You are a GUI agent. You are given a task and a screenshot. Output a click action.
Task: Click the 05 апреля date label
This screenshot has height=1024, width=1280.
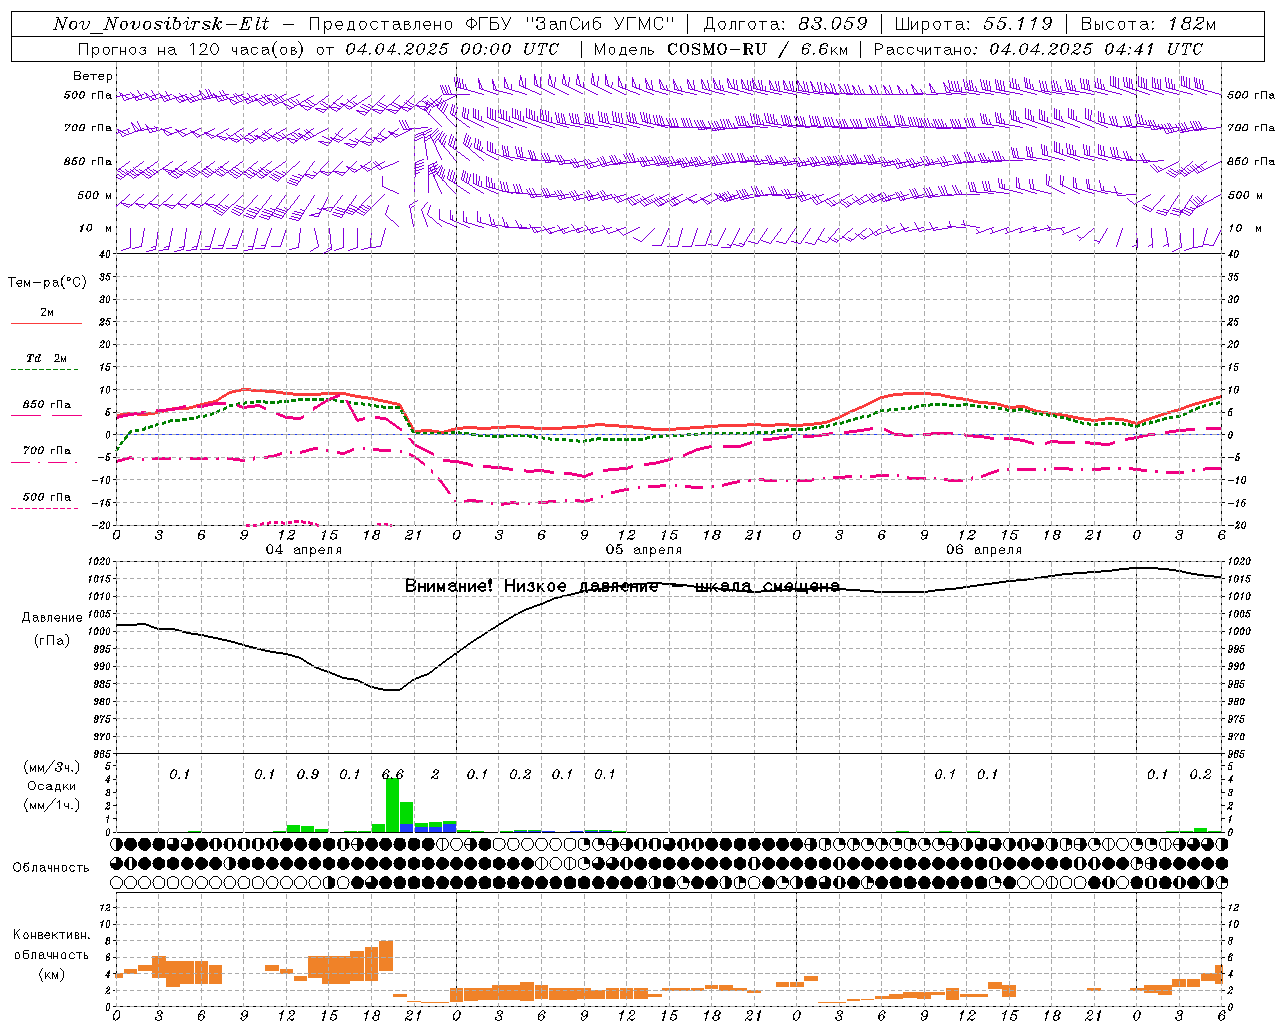point(644,550)
